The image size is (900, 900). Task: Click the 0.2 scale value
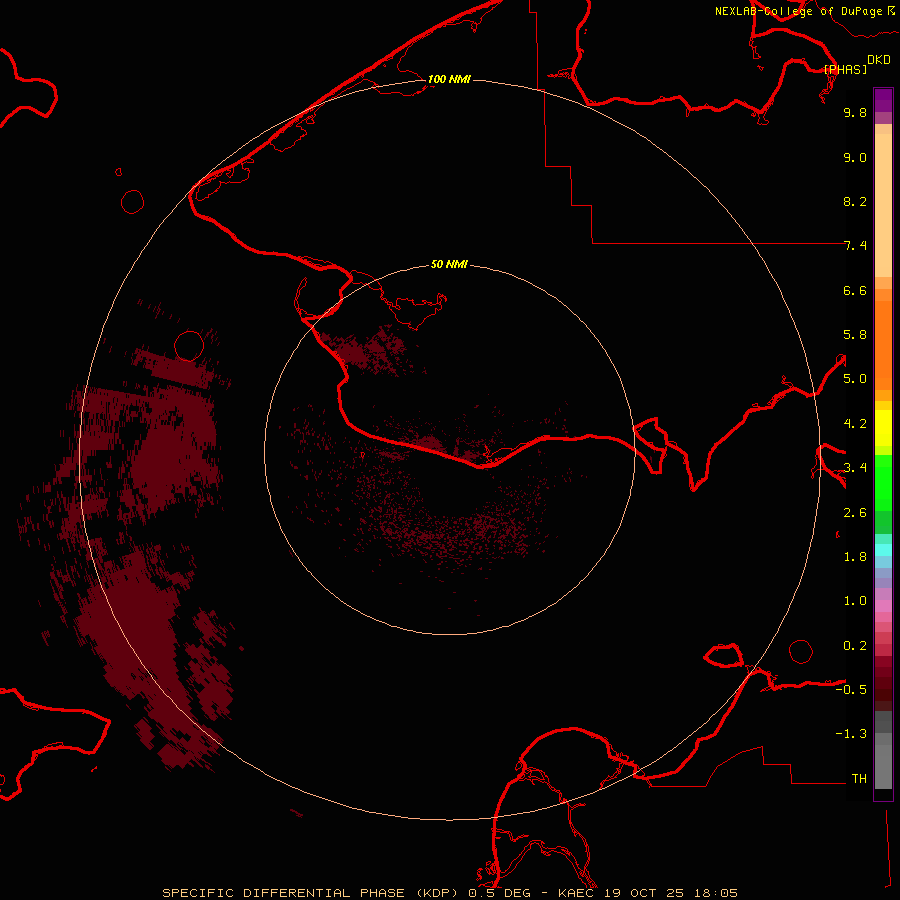click(855, 646)
